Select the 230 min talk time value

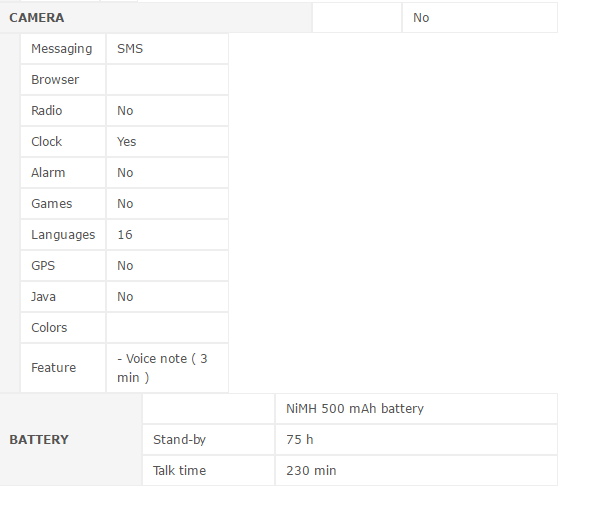(x=311, y=471)
